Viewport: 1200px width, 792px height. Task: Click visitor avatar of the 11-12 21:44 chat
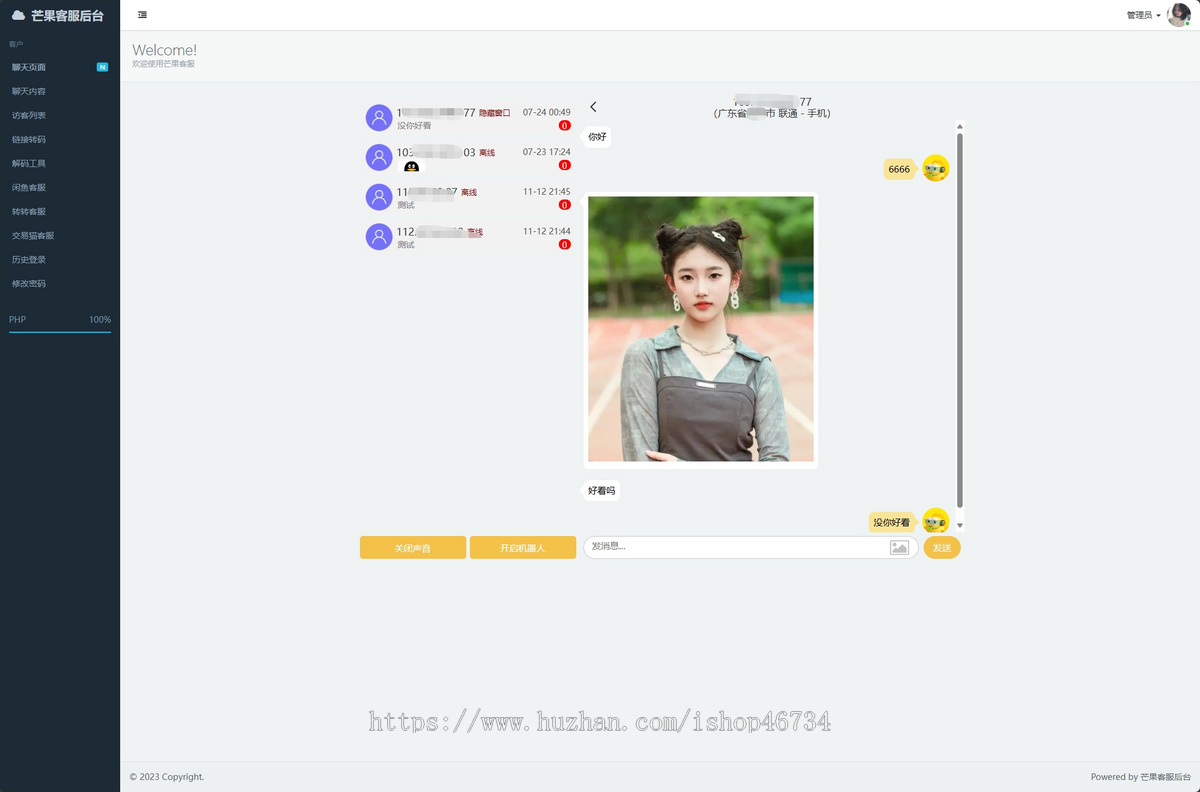click(379, 237)
